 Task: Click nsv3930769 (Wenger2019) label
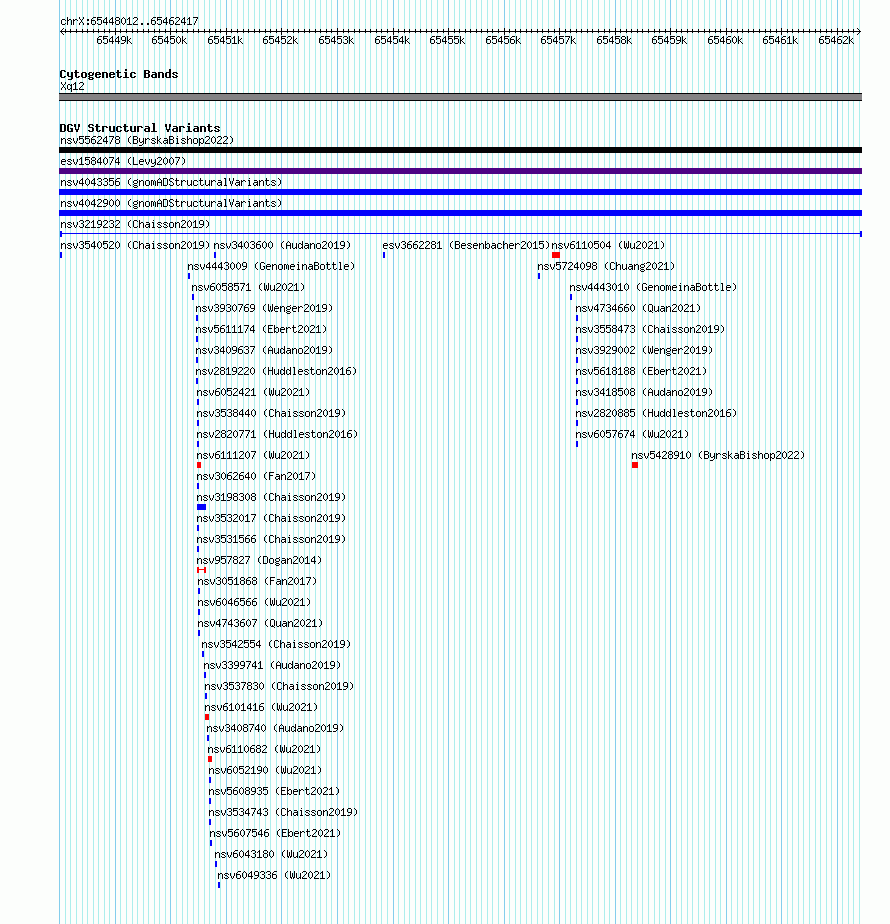pyautogui.click(x=264, y=308)
